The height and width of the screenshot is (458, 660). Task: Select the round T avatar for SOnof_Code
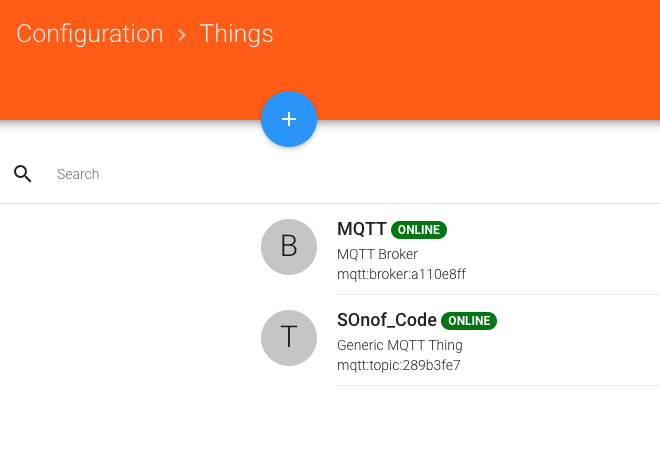(x=289, y=337)
